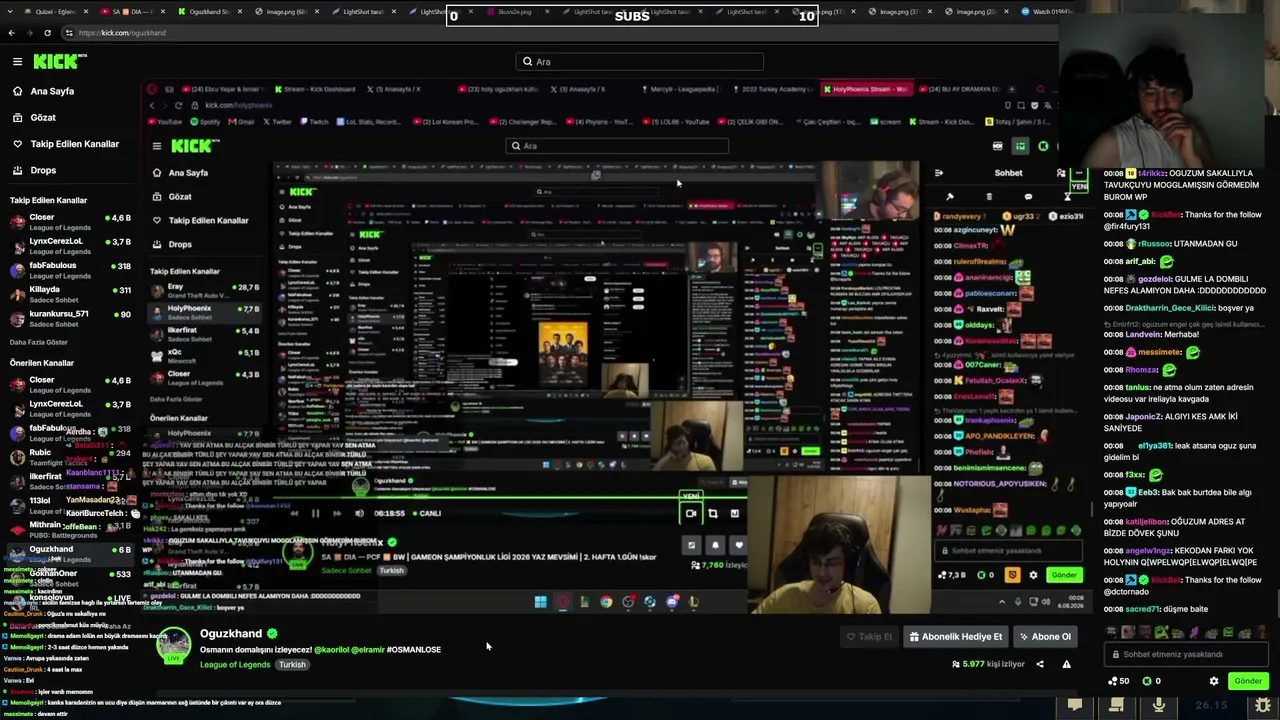Click the orange badge icon in nested chat
The image size is (1280, 720).
pos(1012,575)
